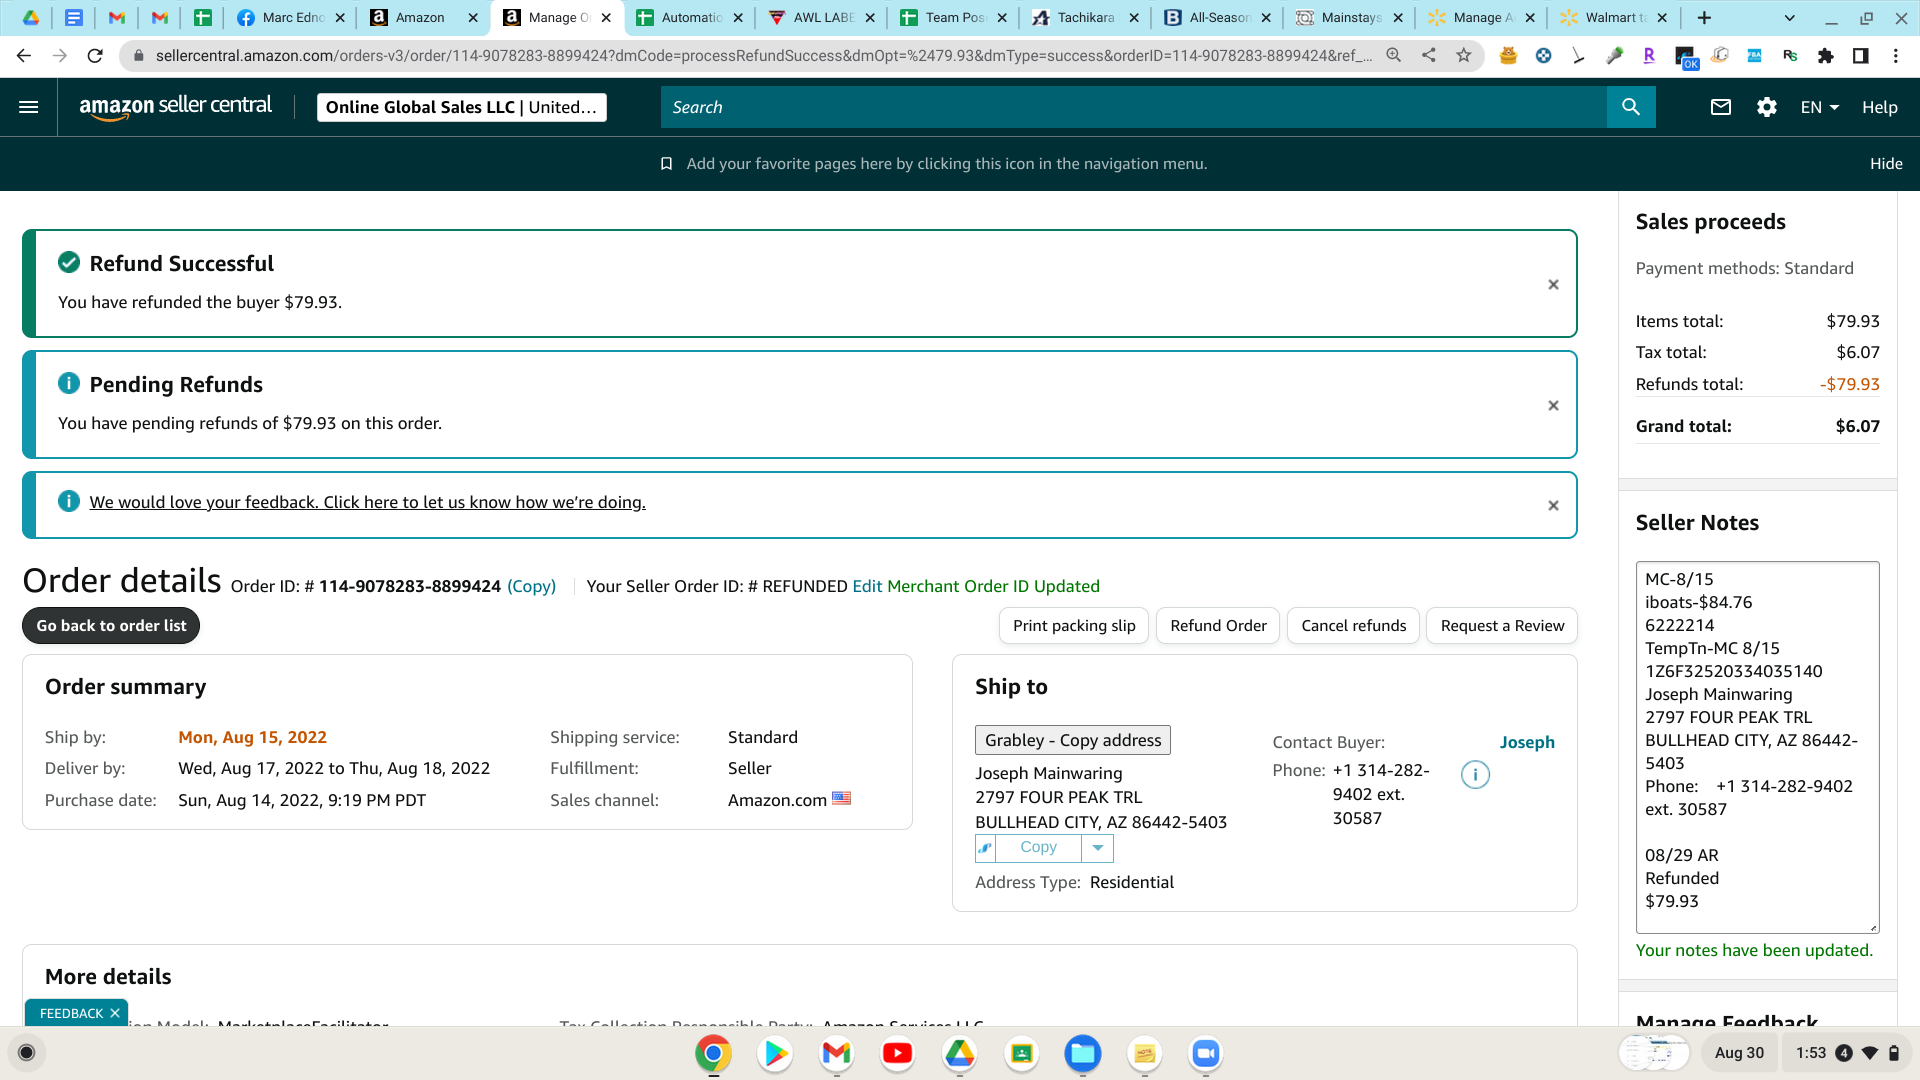Click the Aug 30 date in shelf
1920x1080 pixels.
click(x=1739, y=1053)
